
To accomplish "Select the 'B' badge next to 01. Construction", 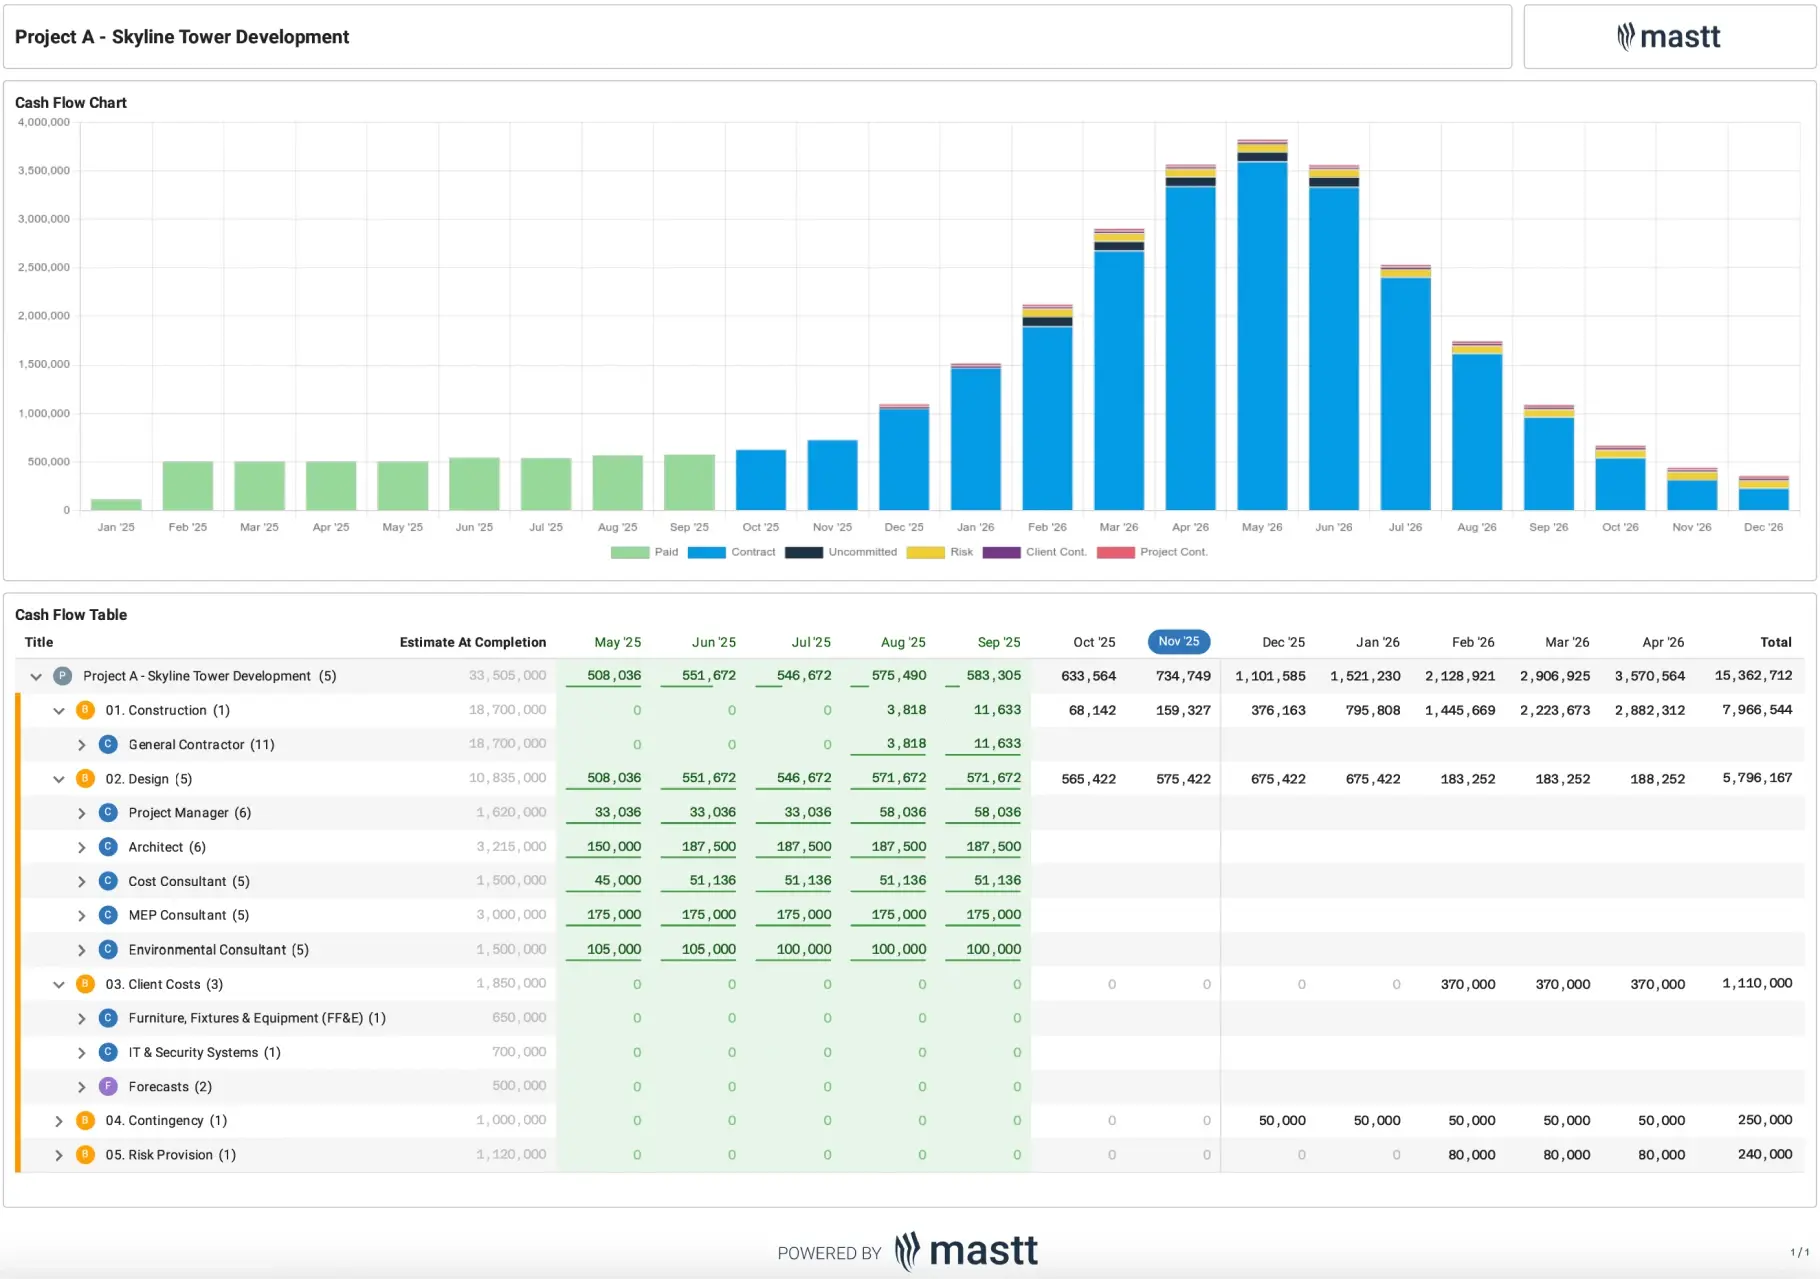I will [x=85, y=710].
